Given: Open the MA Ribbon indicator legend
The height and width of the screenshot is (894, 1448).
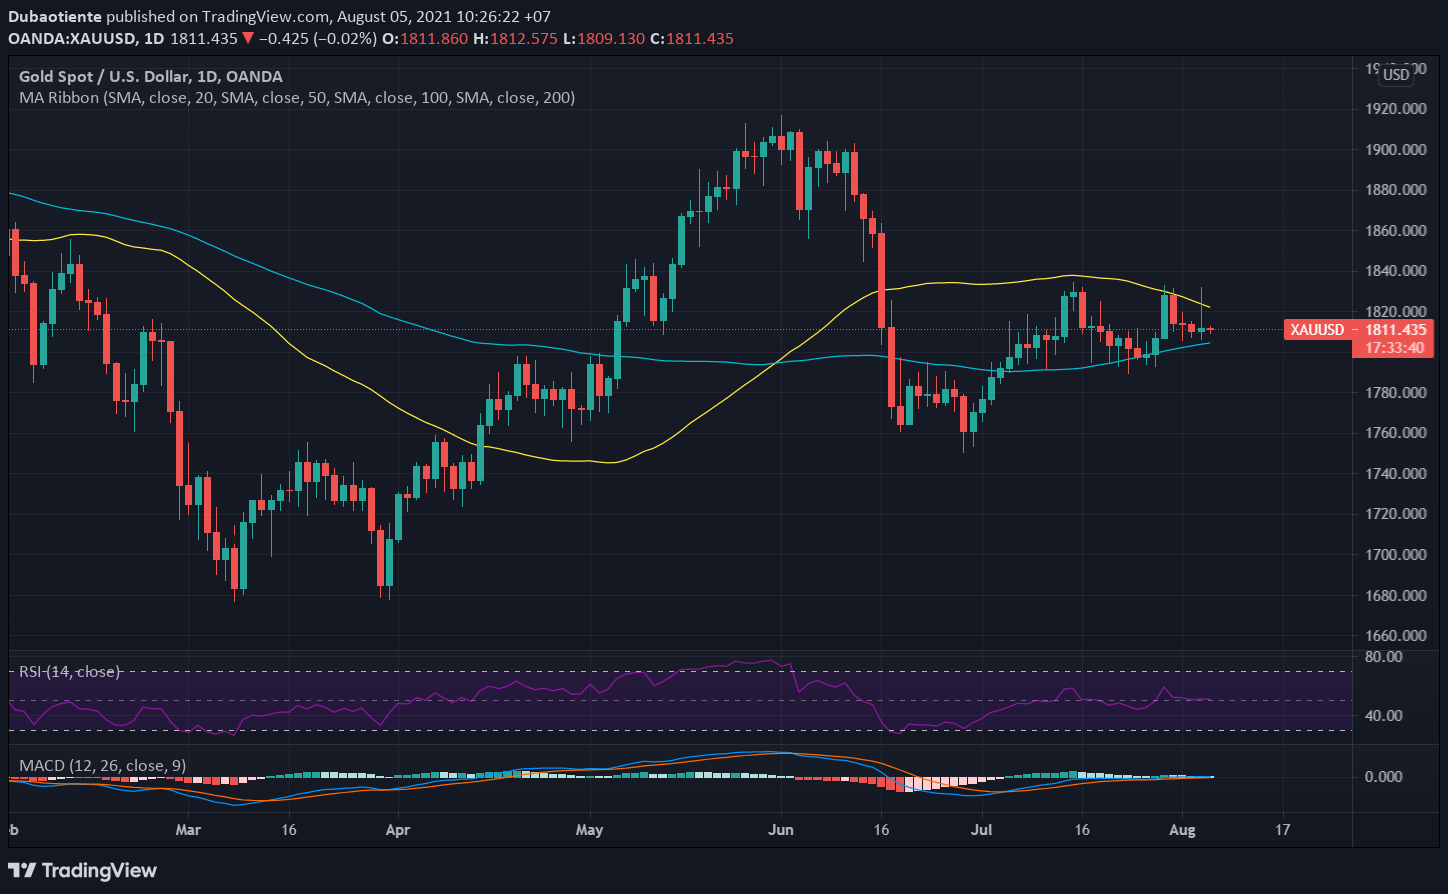Looking at the screenshot, I should click(x=297, y=98).
